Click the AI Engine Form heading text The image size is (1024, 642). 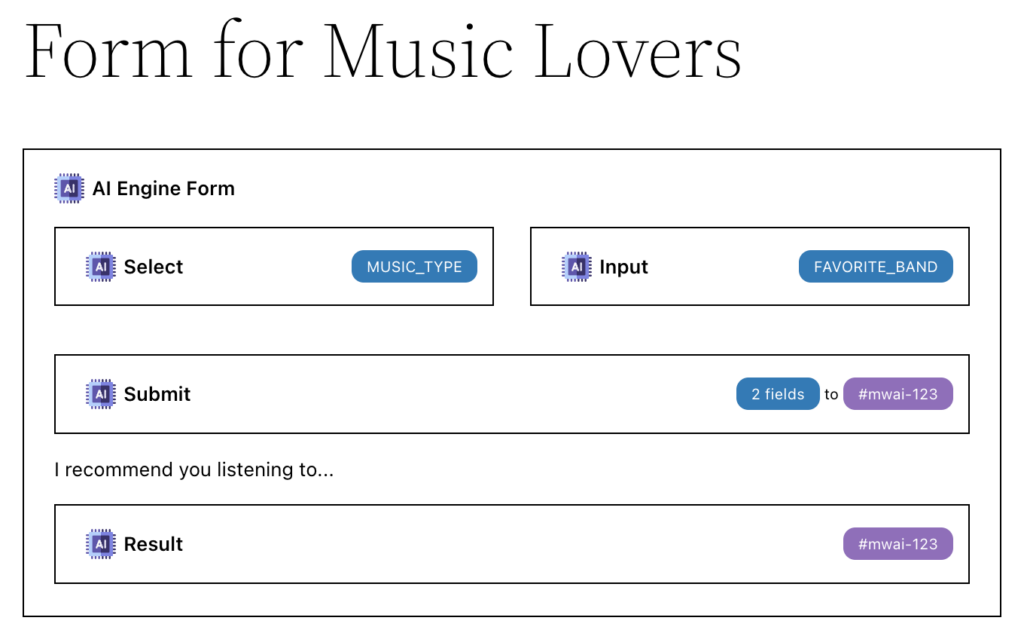coord(163,189)
